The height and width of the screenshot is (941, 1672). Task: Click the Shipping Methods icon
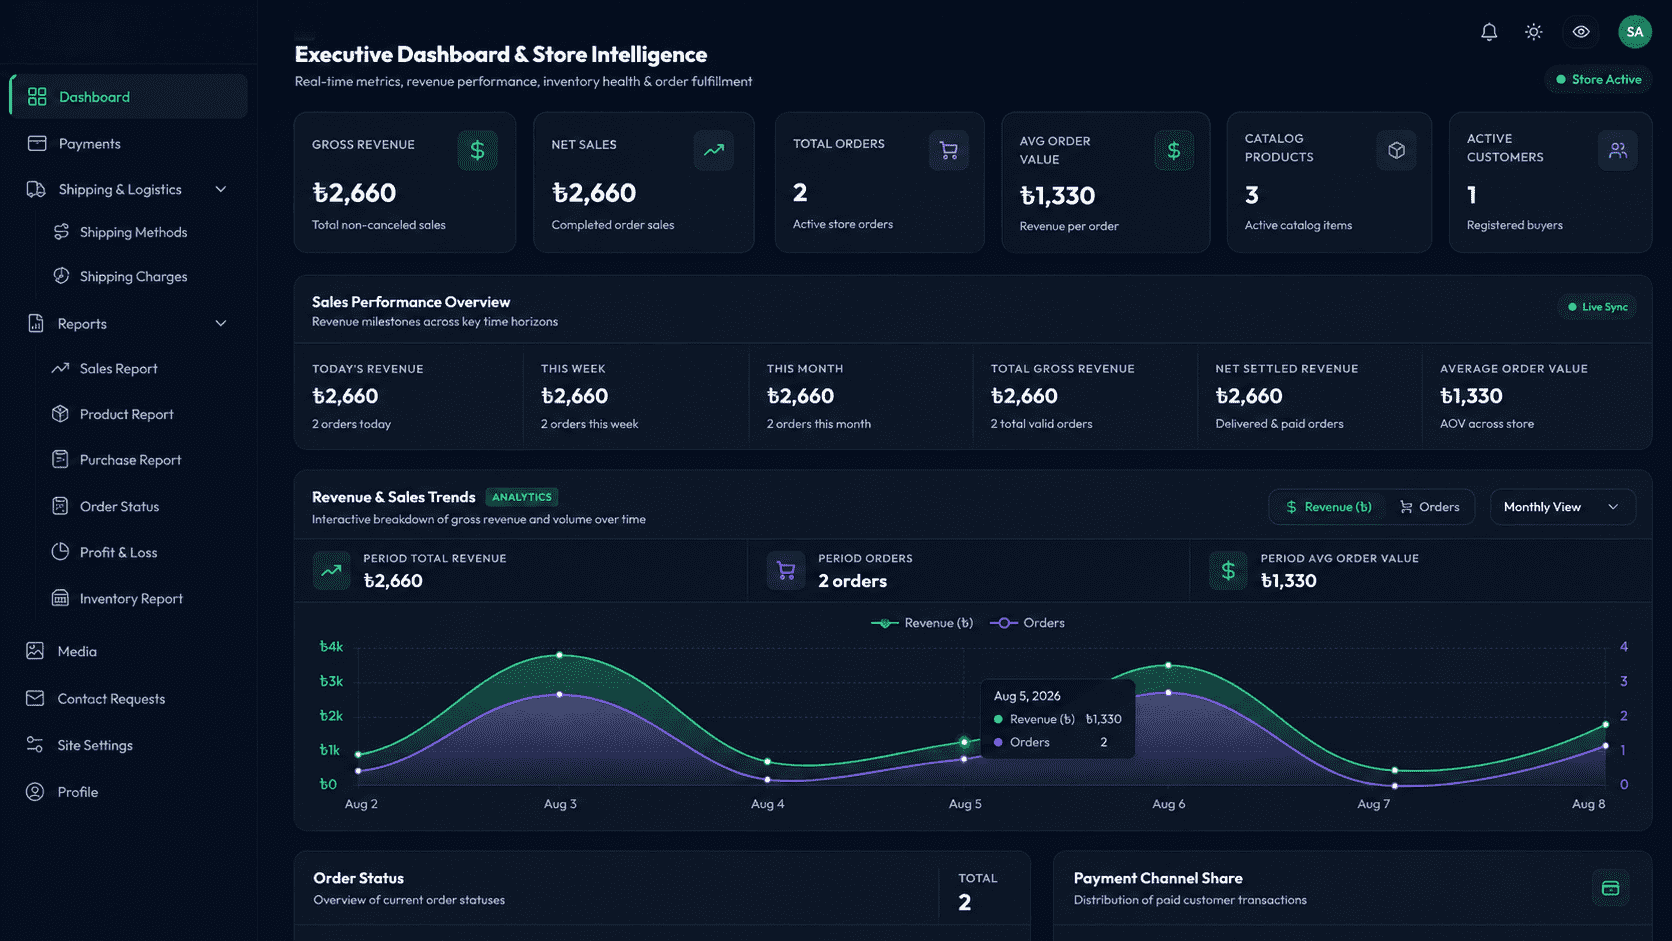point(61,231)
